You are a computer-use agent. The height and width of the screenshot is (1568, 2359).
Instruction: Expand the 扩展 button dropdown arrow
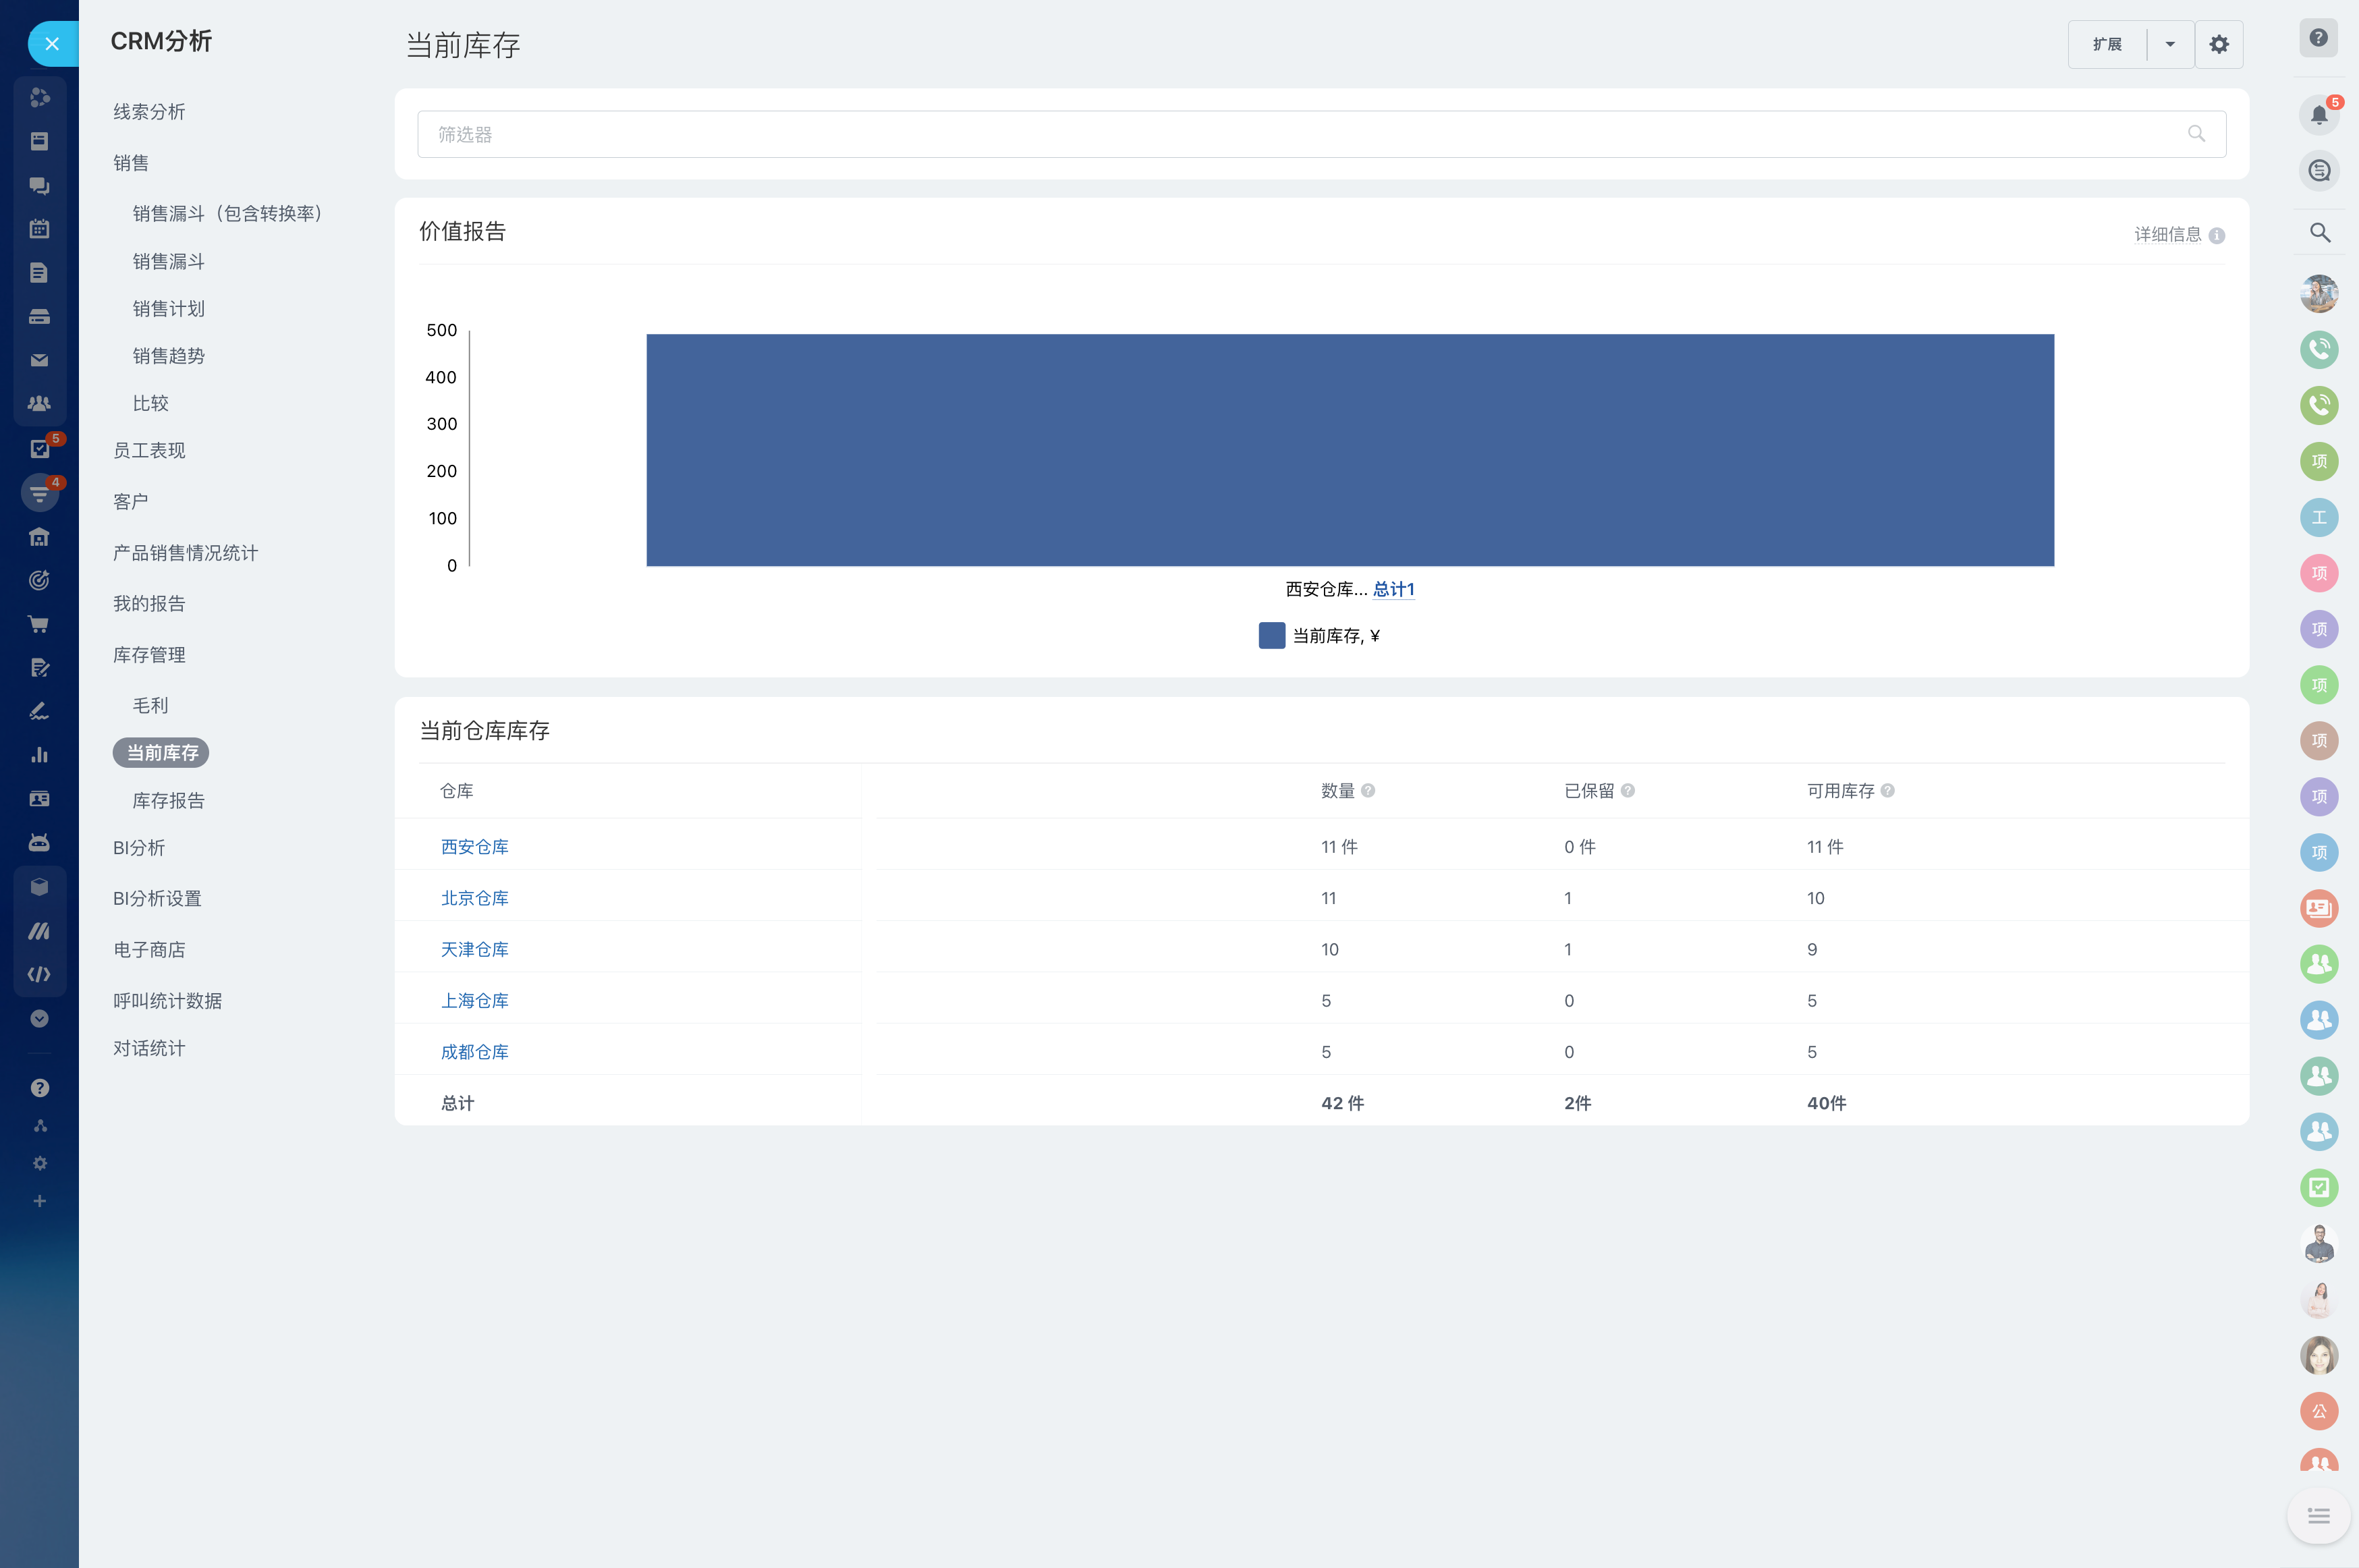(2170, 45)
